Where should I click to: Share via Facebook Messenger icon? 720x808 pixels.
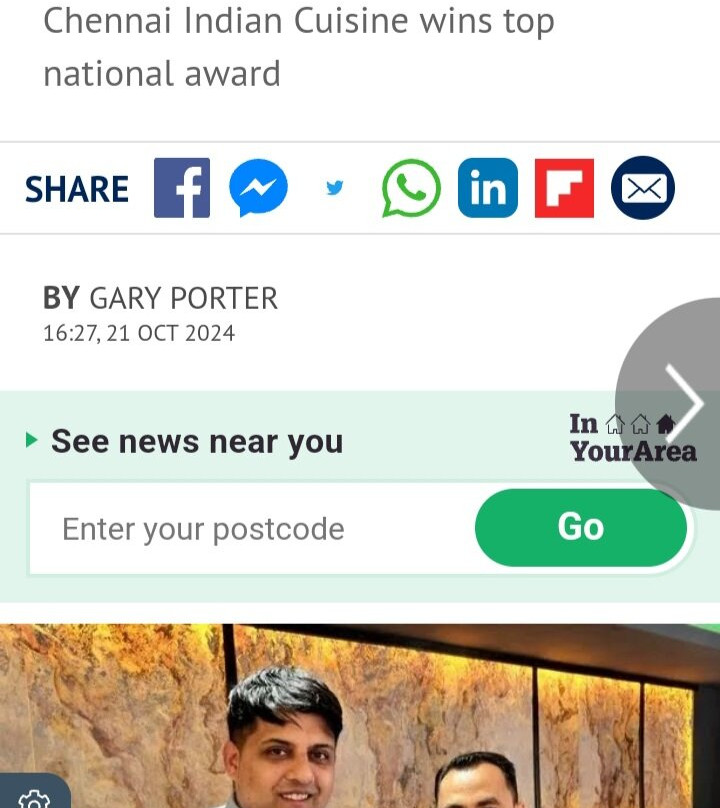[x=258, y=188]
